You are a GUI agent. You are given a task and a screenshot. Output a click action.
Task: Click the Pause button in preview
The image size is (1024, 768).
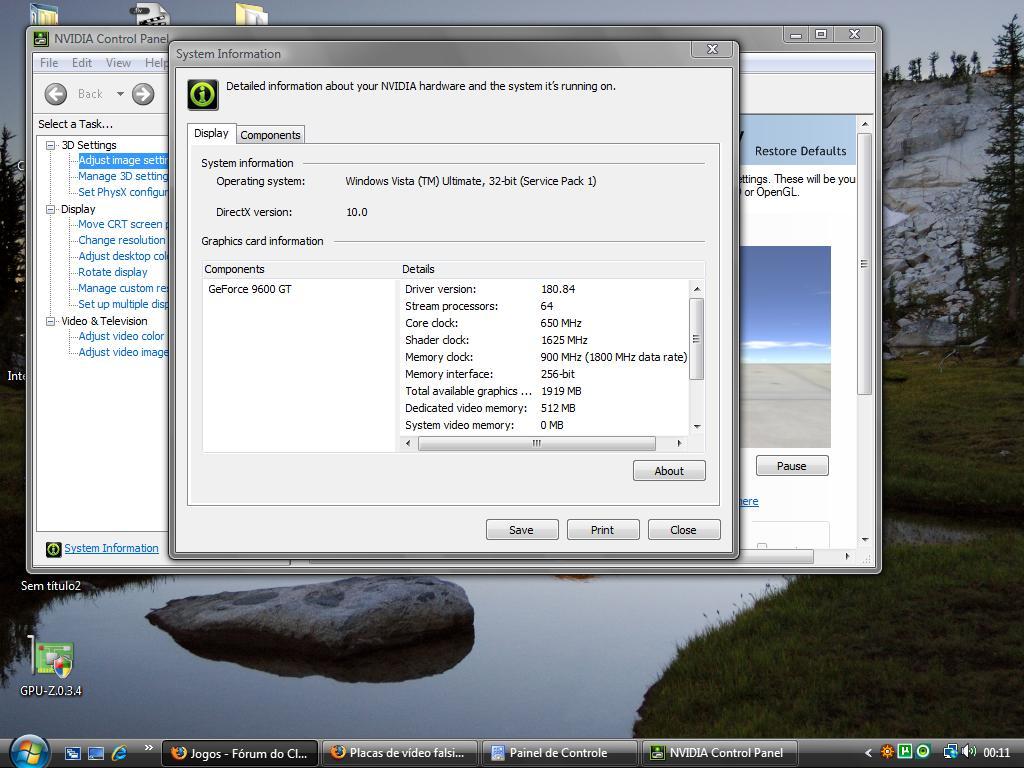coord(792,466)
